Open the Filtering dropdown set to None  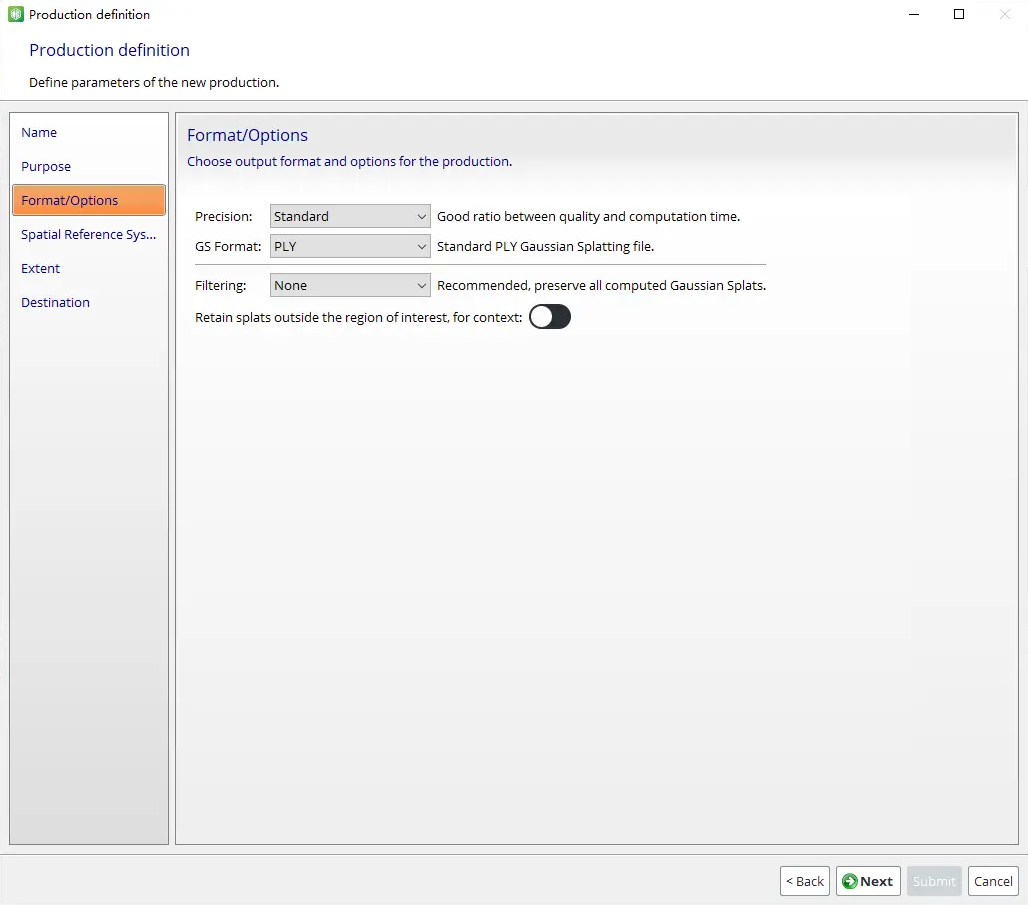click(x=350, y=285)
